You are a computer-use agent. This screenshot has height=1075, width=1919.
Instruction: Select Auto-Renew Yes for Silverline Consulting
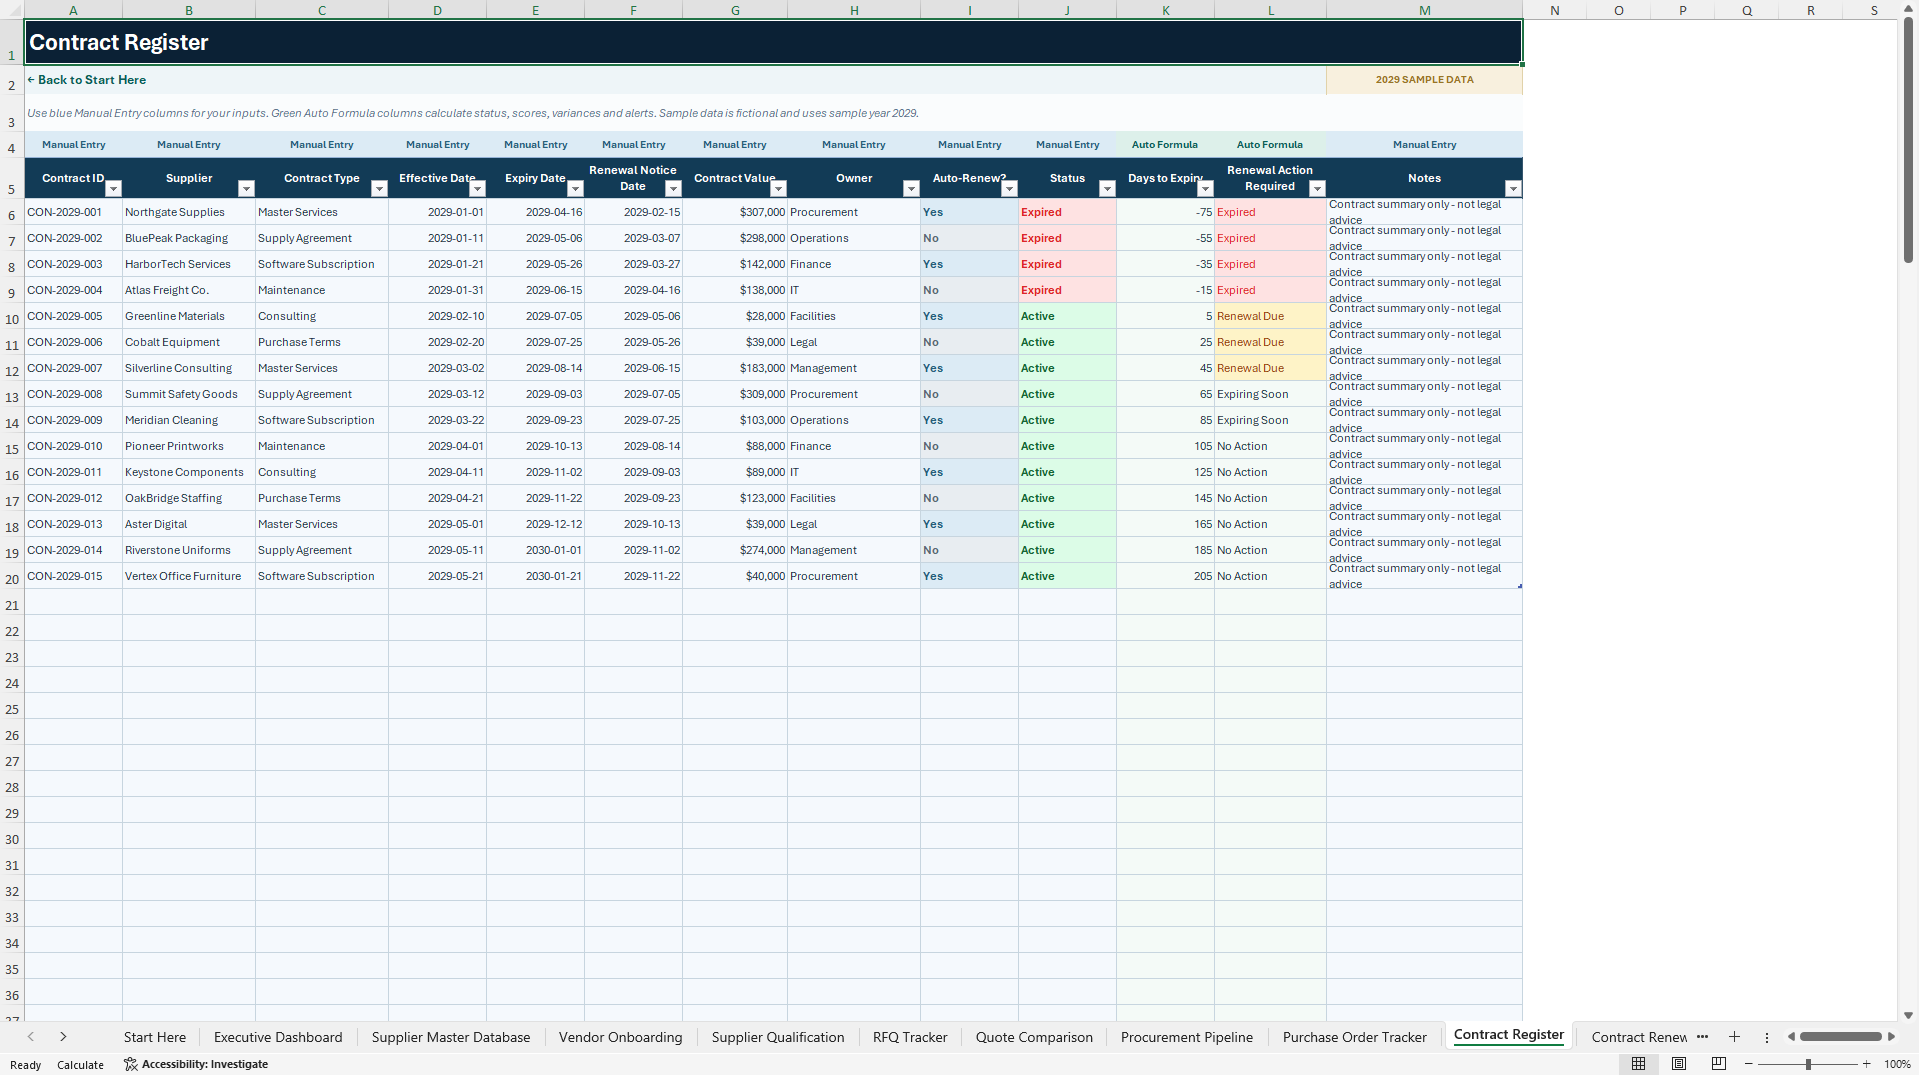969,368
